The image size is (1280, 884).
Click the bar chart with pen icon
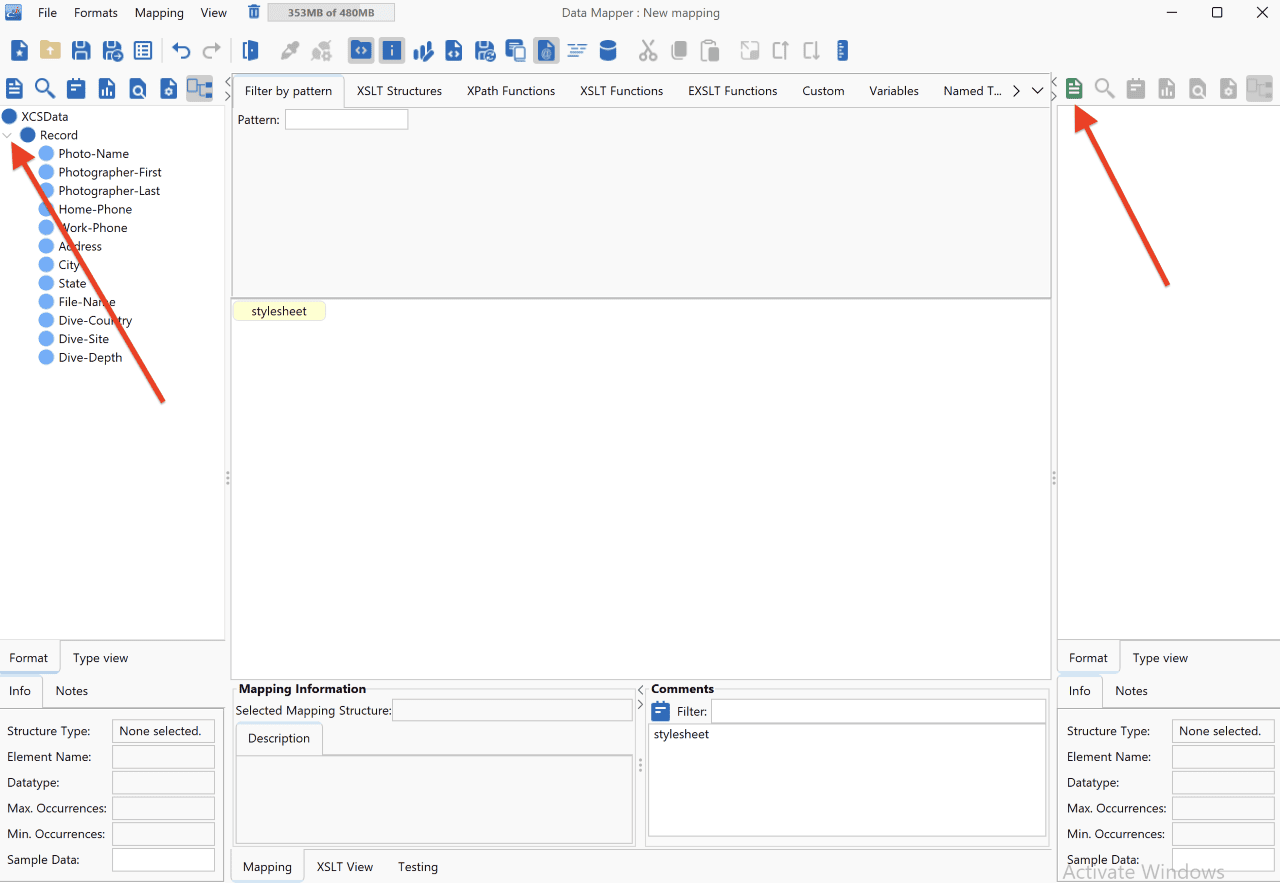[423, 50]
